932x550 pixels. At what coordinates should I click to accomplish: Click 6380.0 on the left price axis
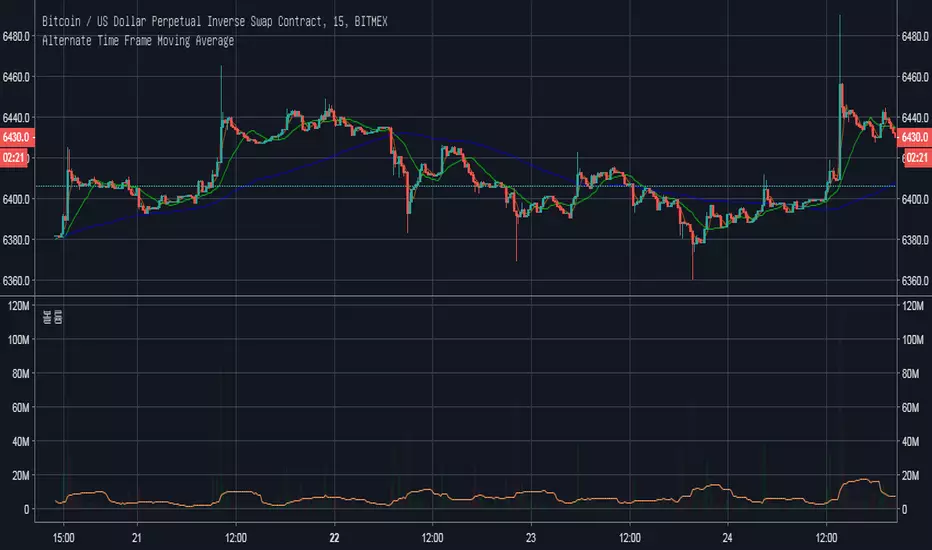tap(17, 240)
